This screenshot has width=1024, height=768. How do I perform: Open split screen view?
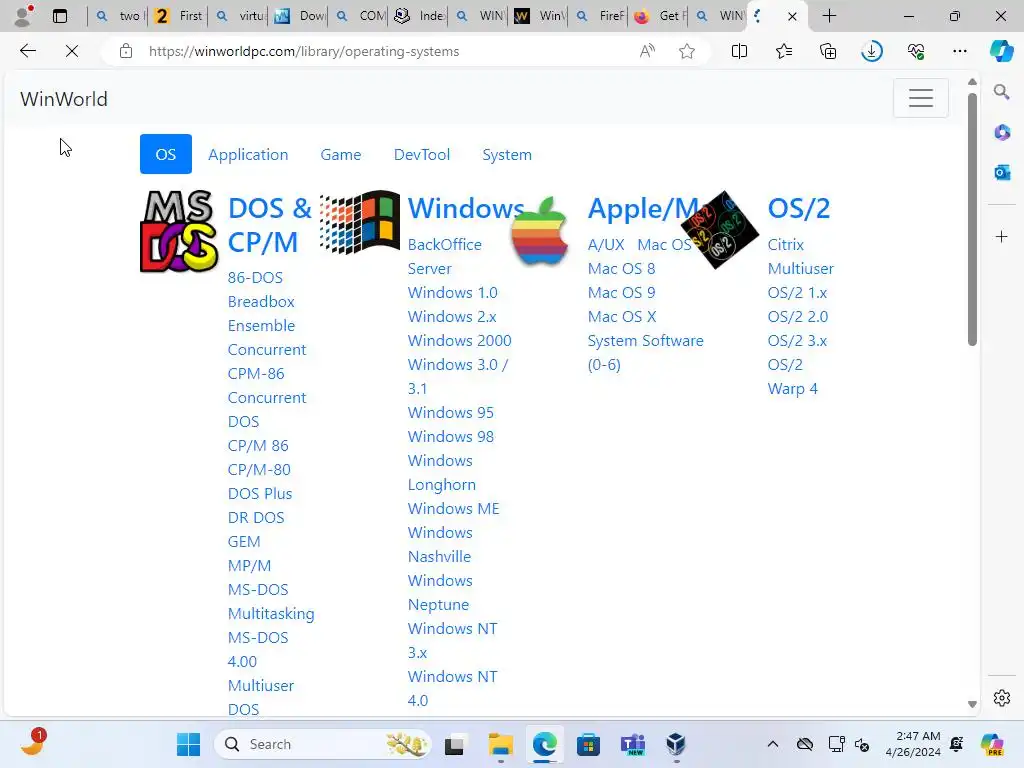pyautogui.click(x=739, y=51)
